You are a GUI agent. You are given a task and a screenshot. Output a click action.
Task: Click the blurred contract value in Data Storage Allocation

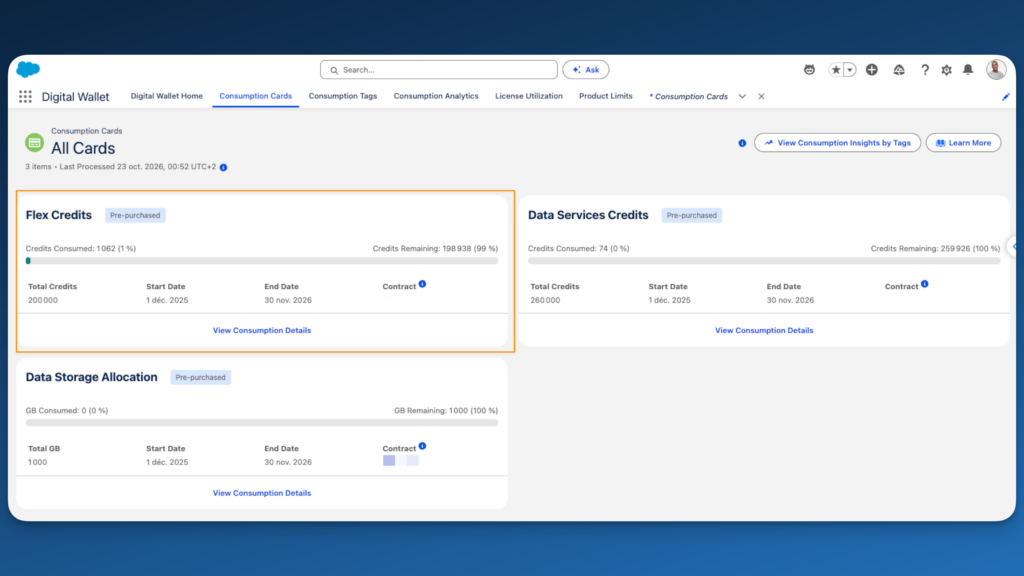(401, 460)
